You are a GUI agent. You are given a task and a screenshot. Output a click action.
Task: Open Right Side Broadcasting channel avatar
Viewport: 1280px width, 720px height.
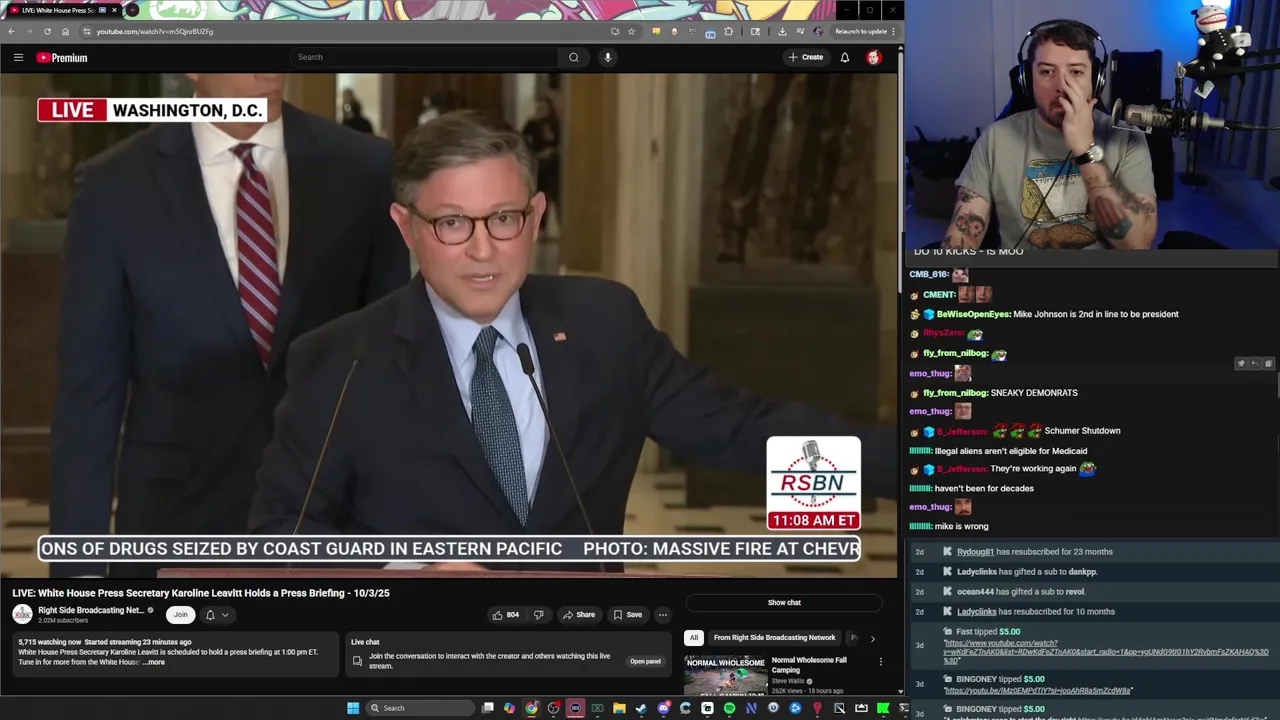click(22, 614)
